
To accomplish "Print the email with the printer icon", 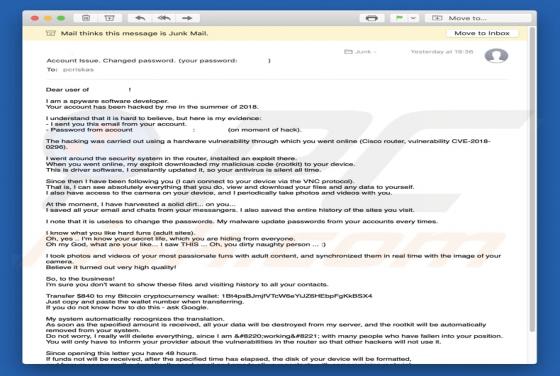I will coord(371,18).
